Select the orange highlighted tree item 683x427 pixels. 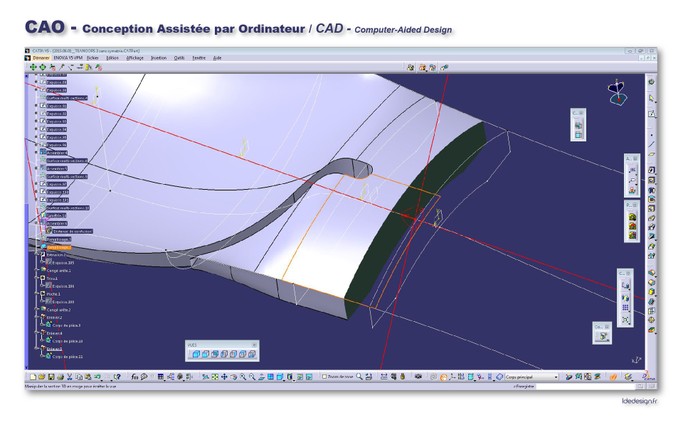point(58,247)
